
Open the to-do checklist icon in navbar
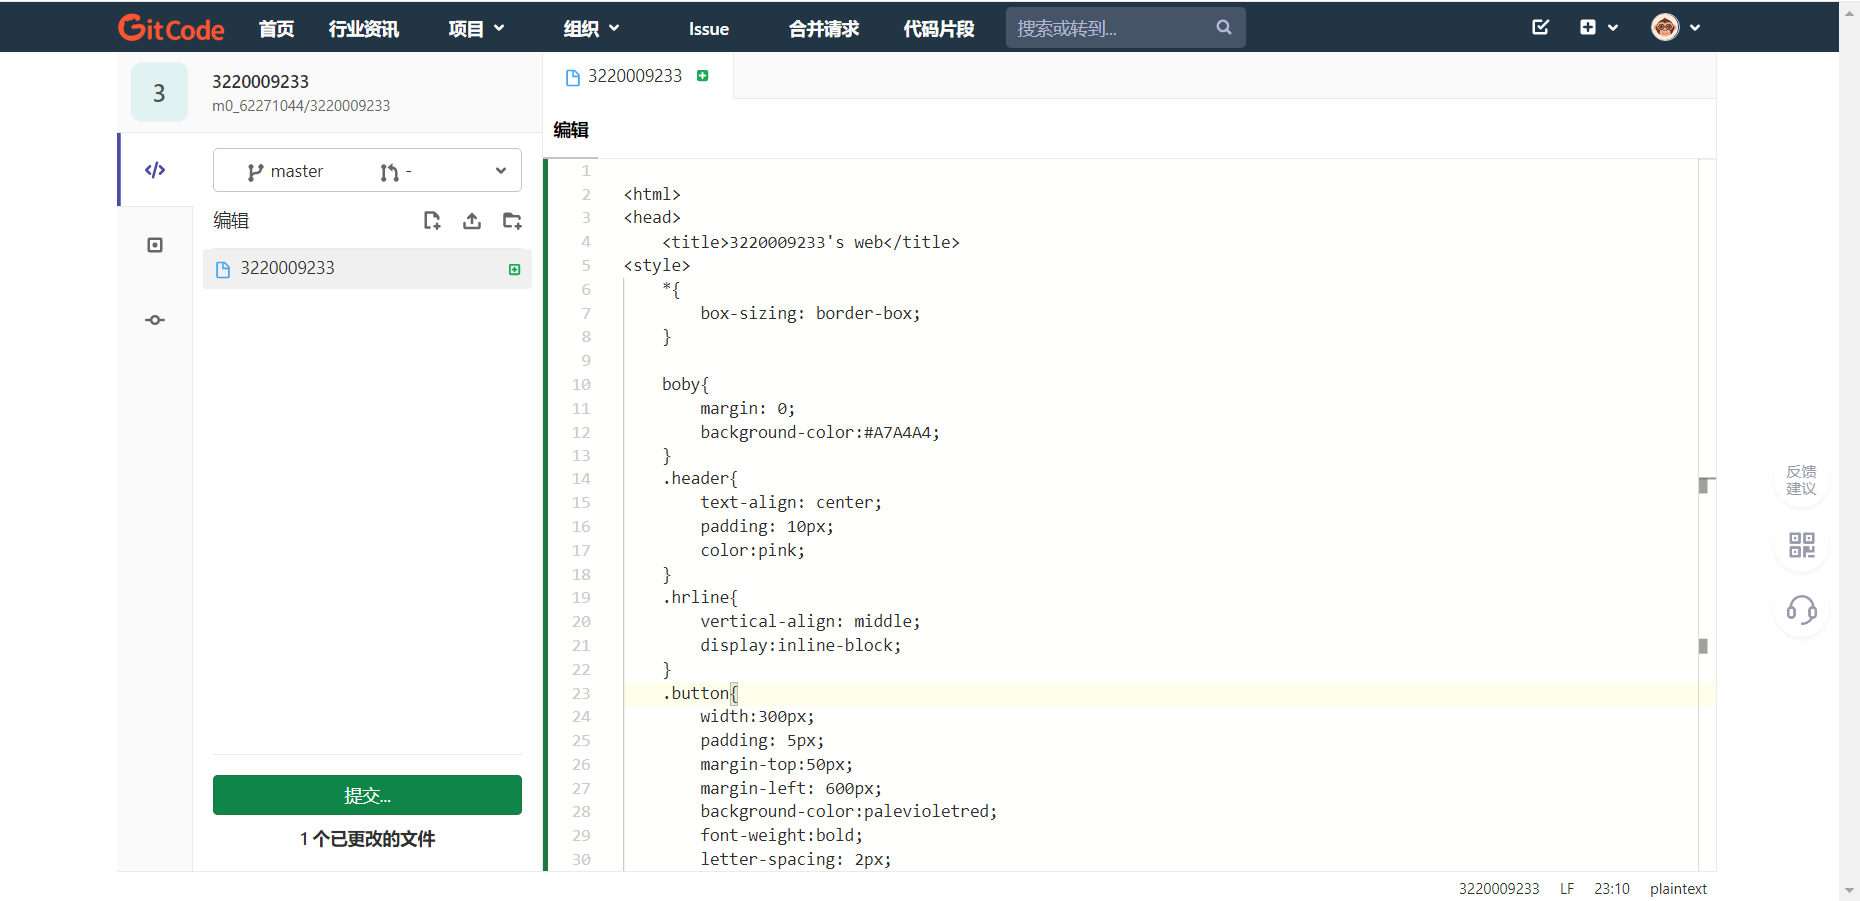(x=1541, y=27)
